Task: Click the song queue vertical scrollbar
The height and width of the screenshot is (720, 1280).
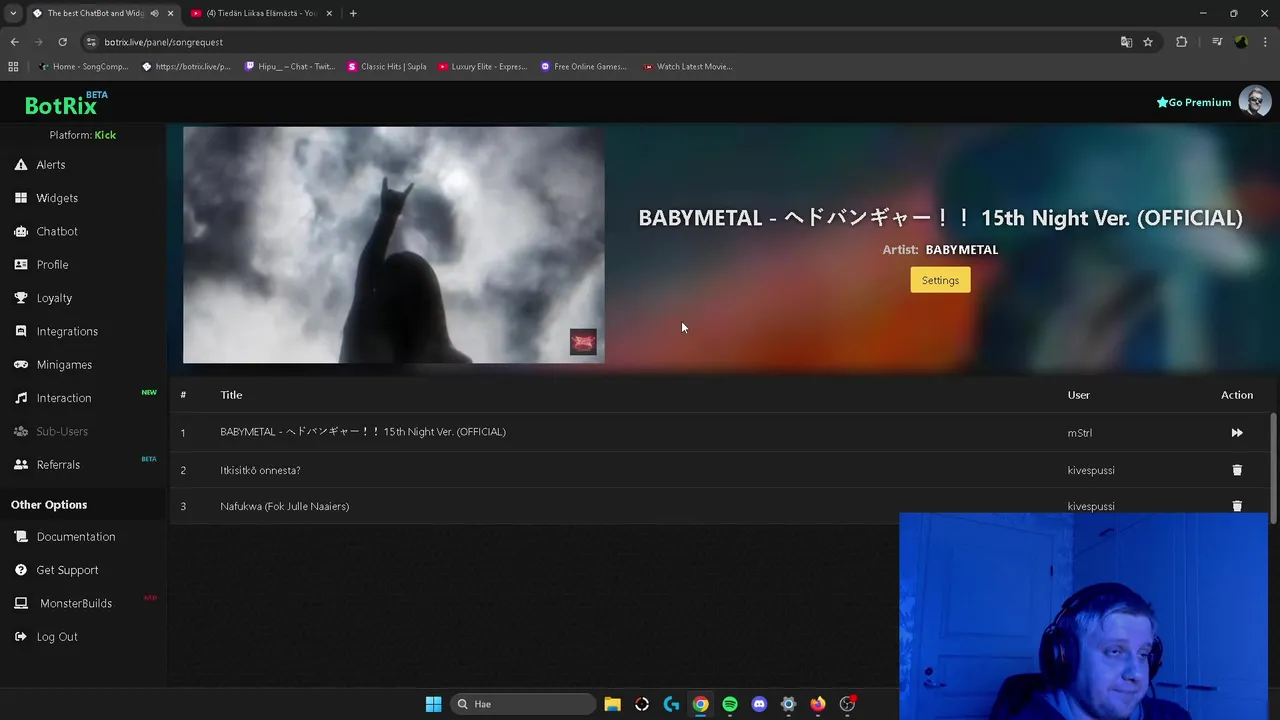Action: point(1273,467)
